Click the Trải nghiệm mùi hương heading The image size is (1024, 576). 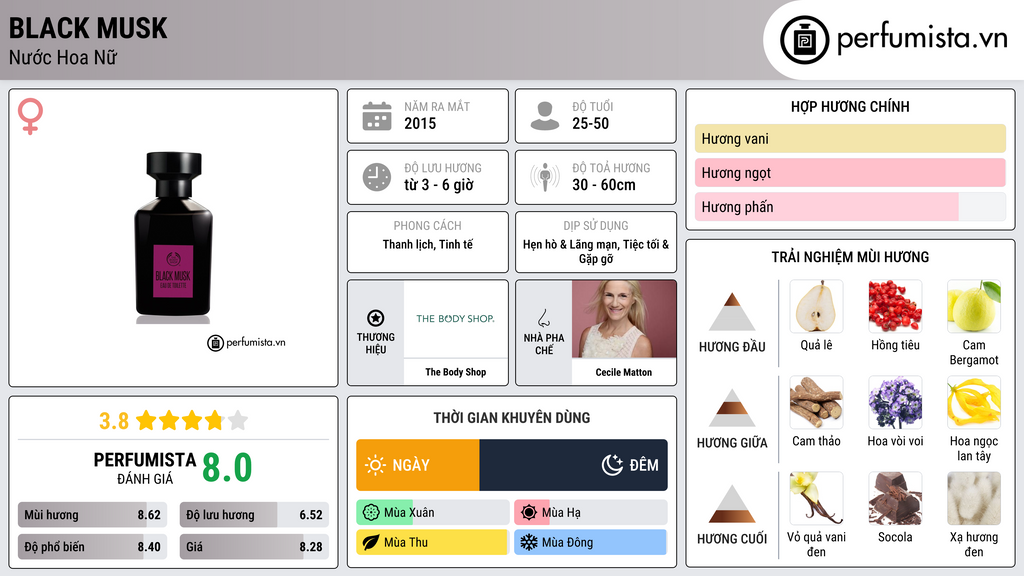[850, 257]
